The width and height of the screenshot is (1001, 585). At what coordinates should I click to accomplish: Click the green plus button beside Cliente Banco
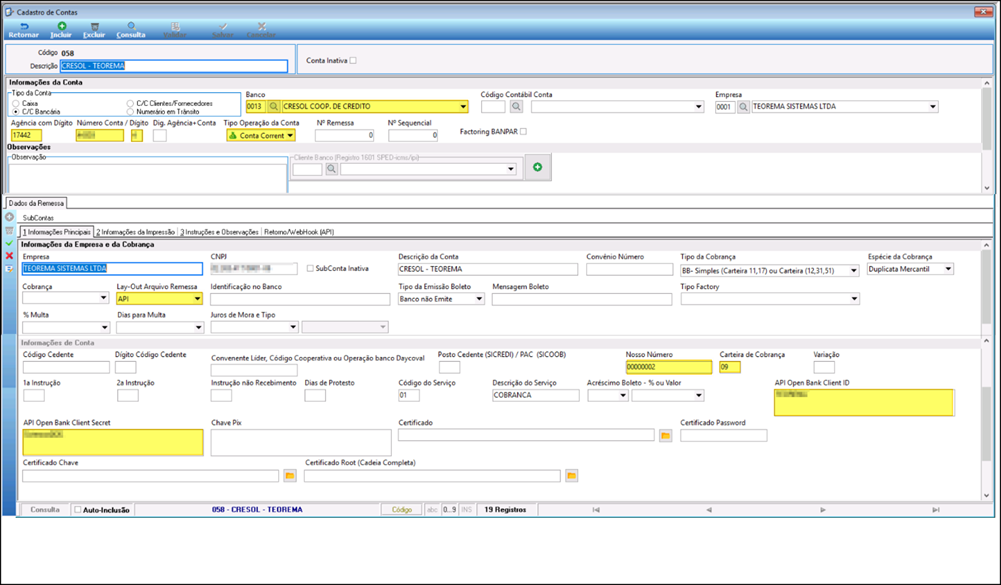point(538,167)
